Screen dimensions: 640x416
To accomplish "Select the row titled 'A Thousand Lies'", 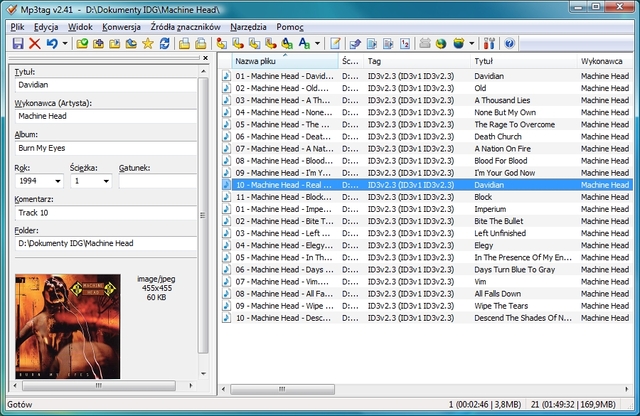I will pyautogui.click(x=427, y=100).
